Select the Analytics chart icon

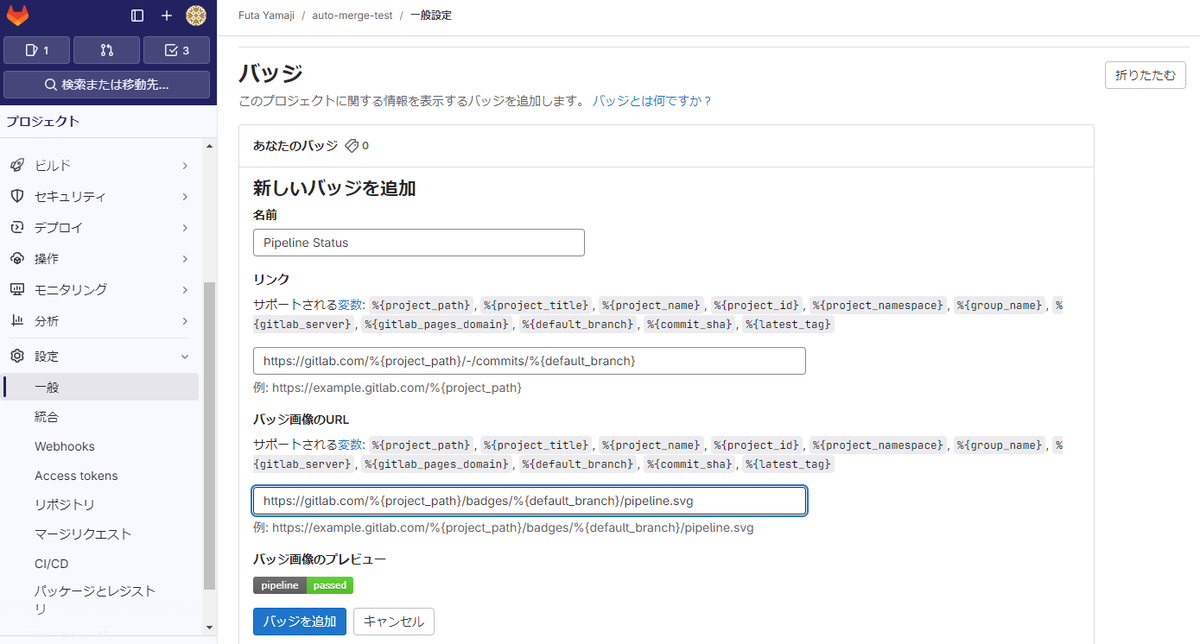[17, 321]
